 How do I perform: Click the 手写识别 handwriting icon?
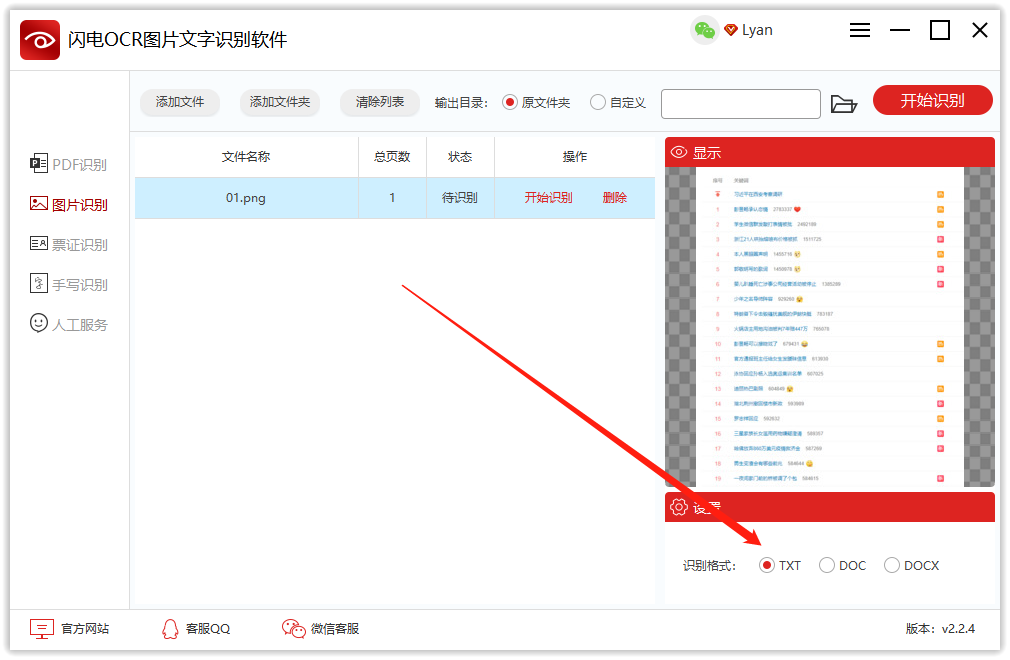(39, 283)
